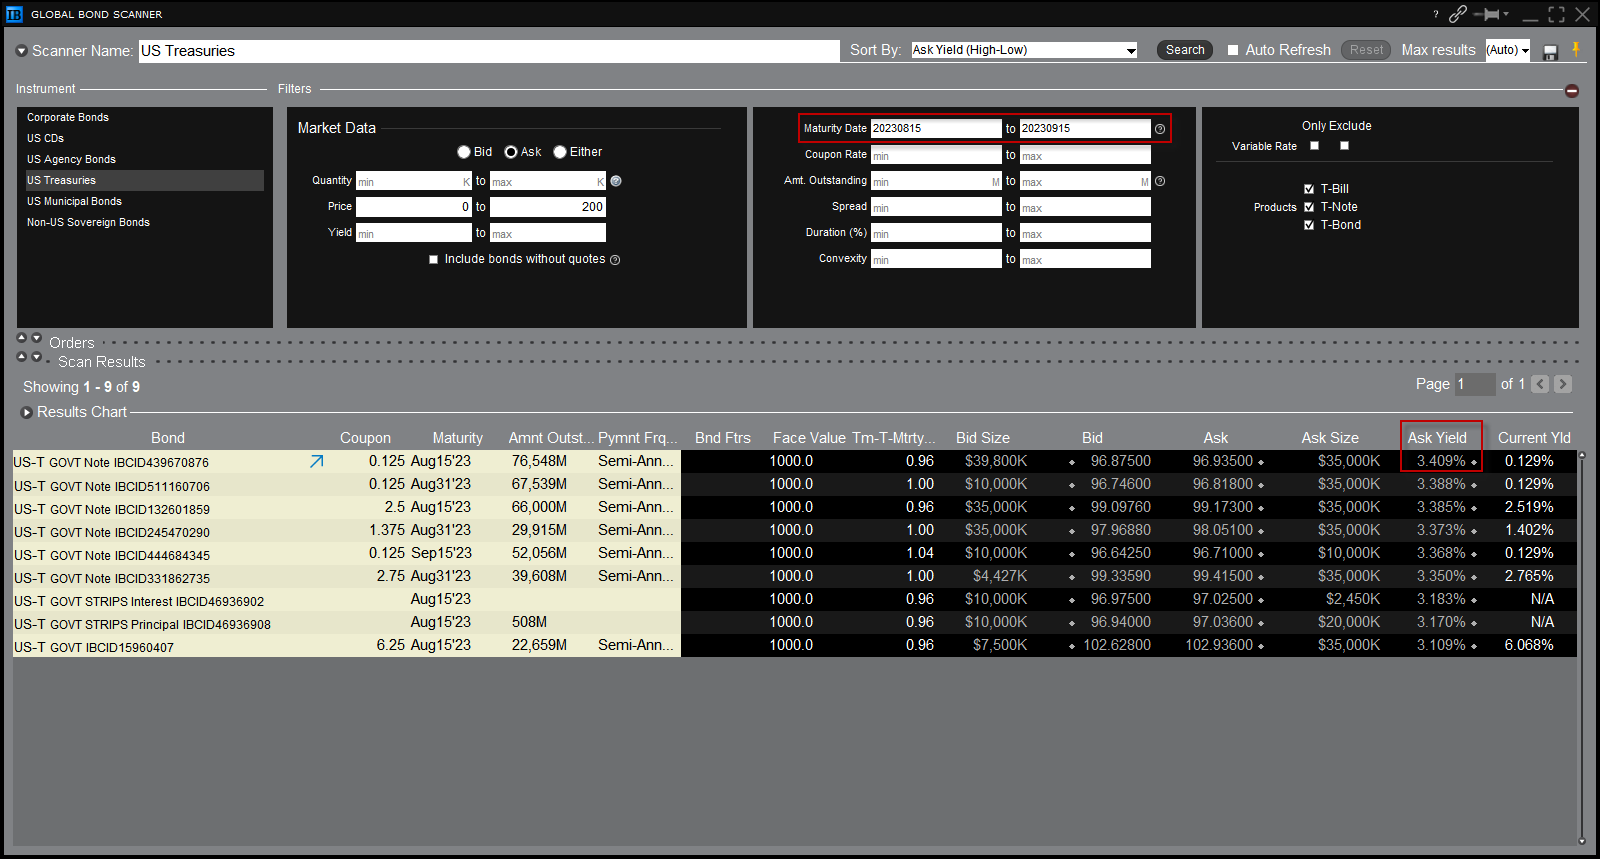1600x859 pixels.
Task: Click the Scanner Name input field
Action: coord(489,51)
